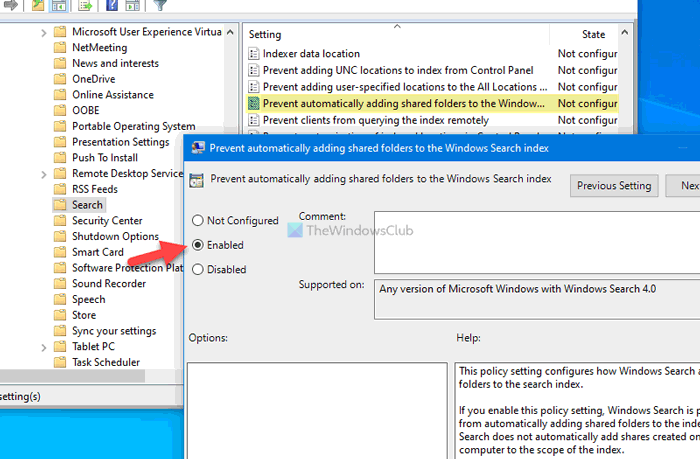
Task: Click the Search folder icon
Action: click(60, 204)
